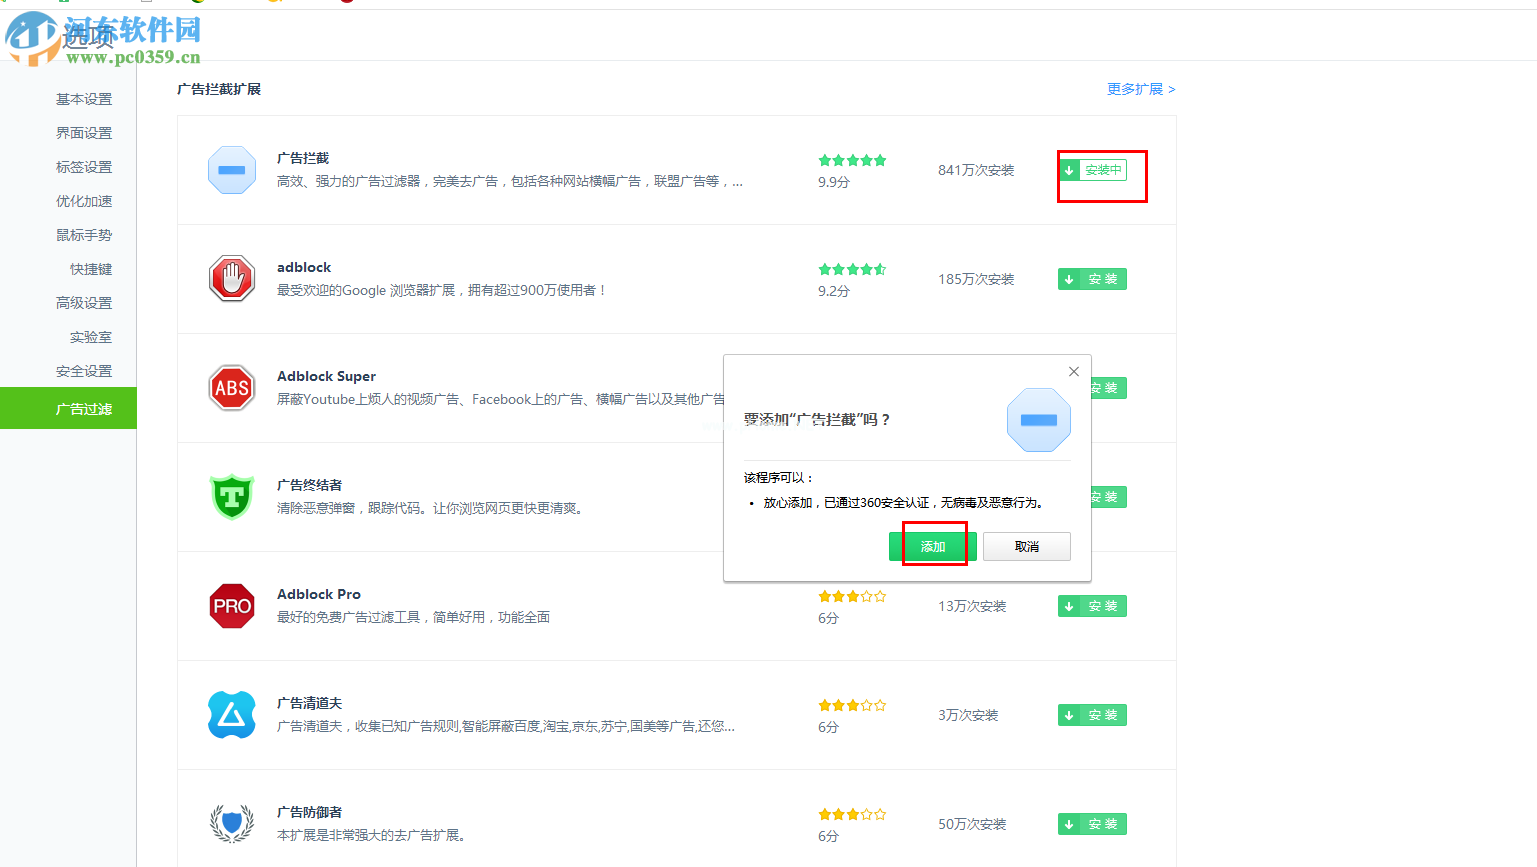1537x867 pixels.
Task: Click the 广告清道夫 title
Action: (310, 703)
